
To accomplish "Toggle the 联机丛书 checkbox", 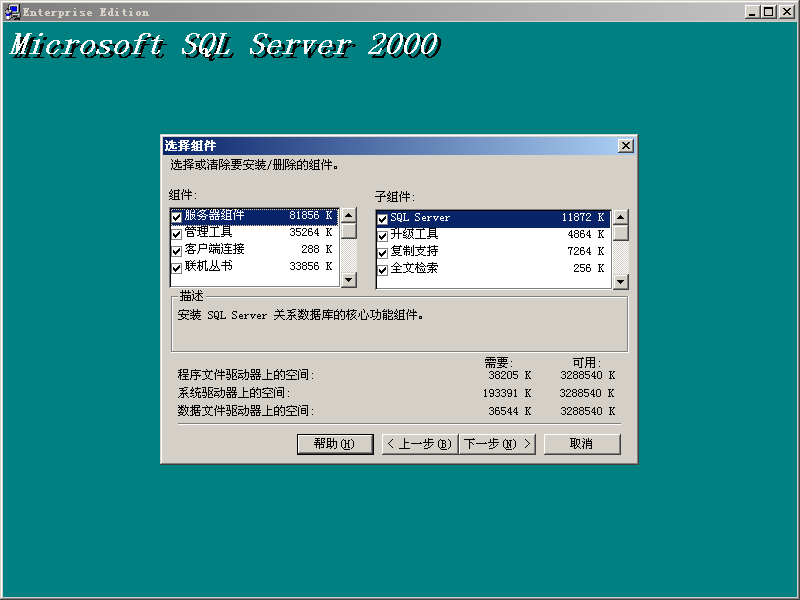I will pyautogui.click(x=177, y=268).
